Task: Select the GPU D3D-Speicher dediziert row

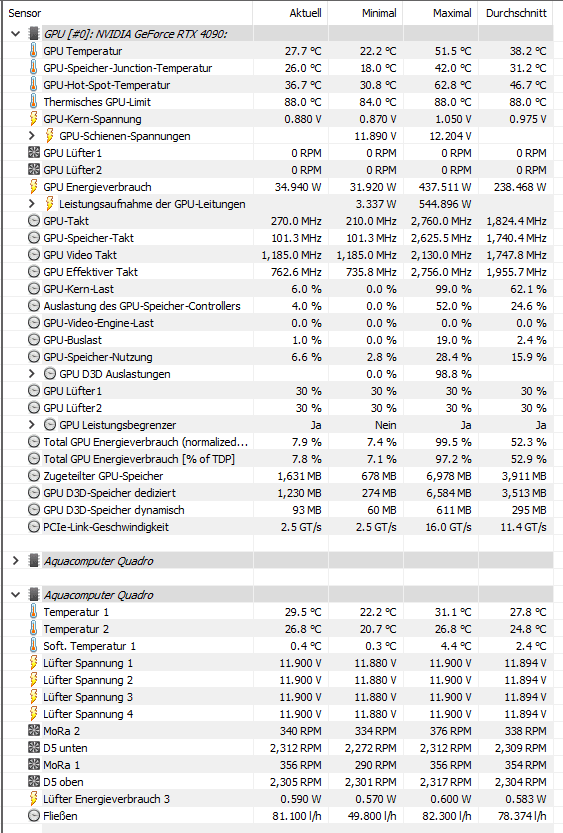Action: pos(278,493)
